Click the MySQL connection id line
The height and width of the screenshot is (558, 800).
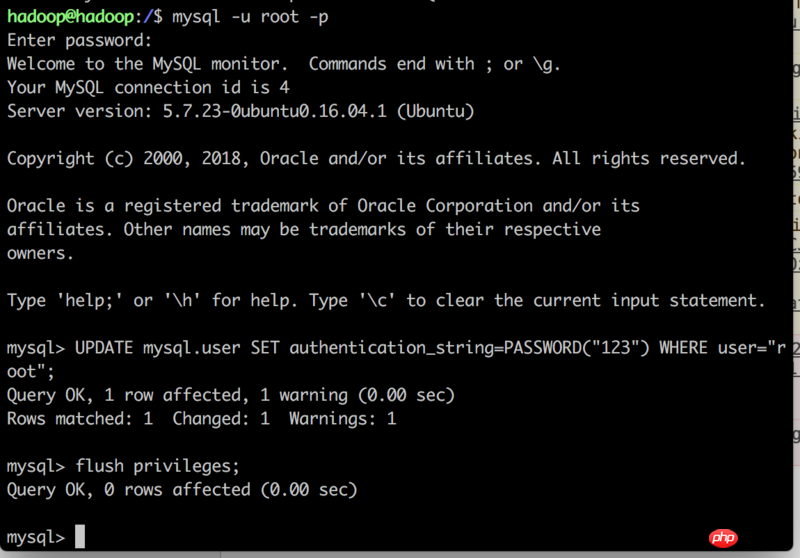pos(148,88)
